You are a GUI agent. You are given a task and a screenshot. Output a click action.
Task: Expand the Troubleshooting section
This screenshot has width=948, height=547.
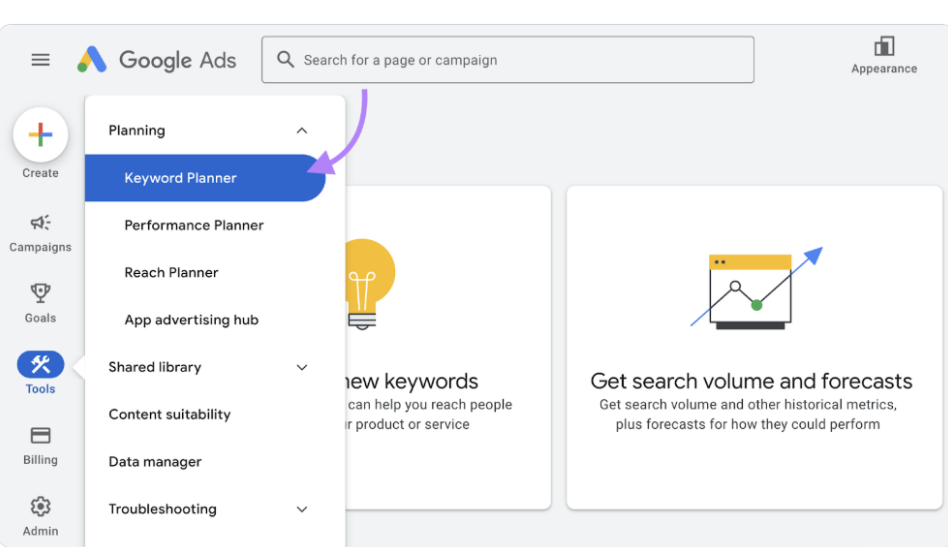tap(302, 510)
